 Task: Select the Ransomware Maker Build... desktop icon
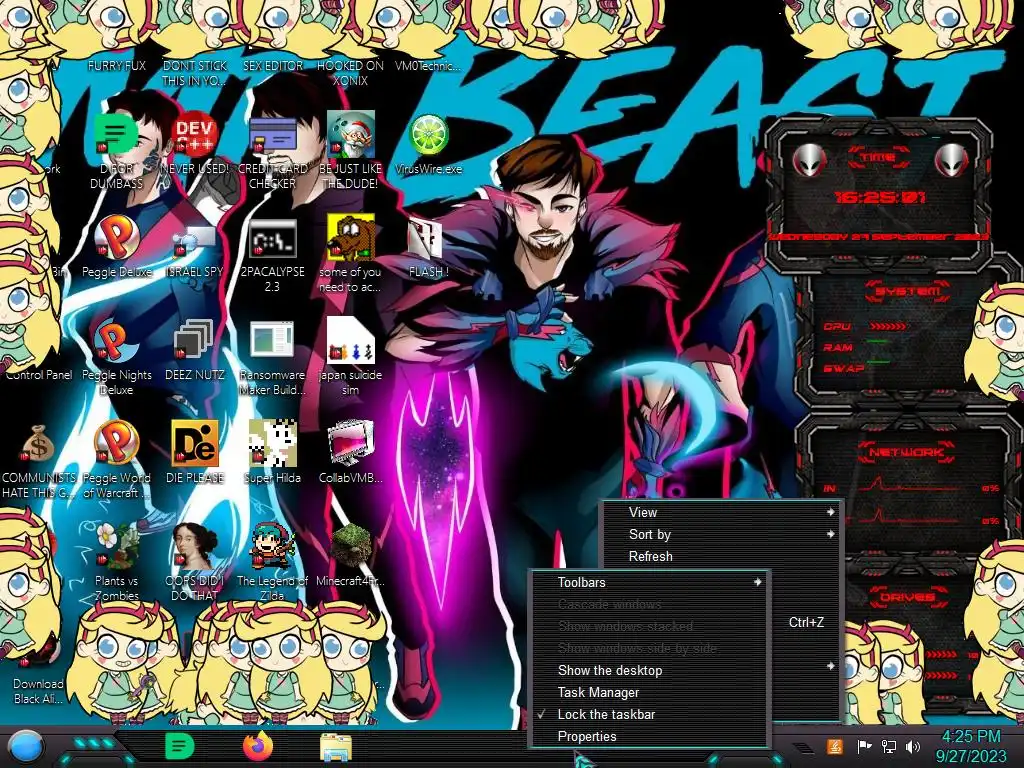pyautogui.click(x=272, y=340)
